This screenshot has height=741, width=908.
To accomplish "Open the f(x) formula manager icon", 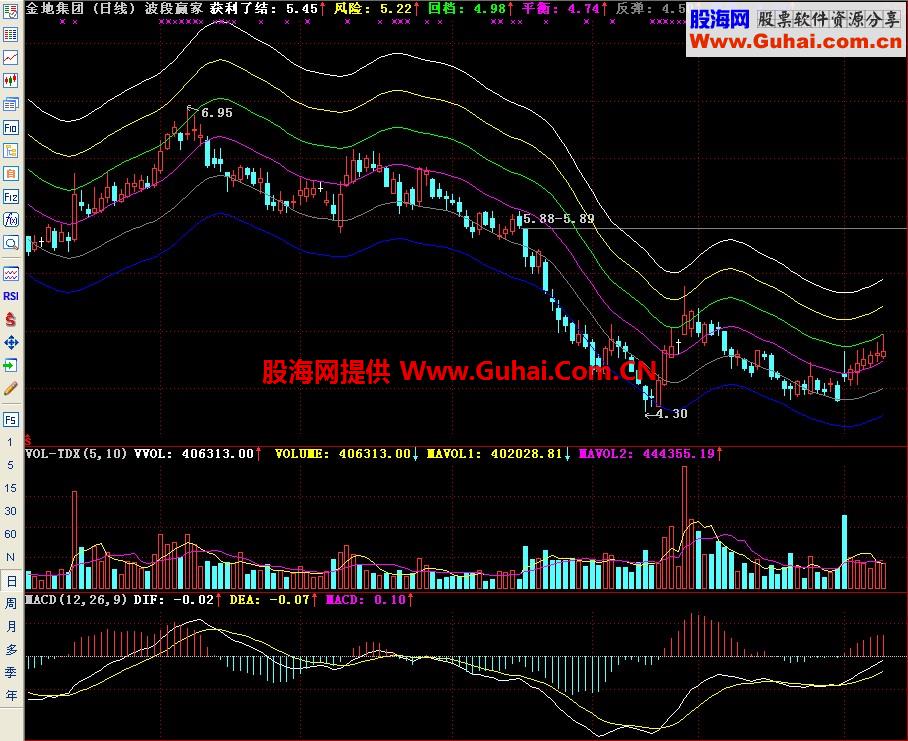I will point(10,220).
